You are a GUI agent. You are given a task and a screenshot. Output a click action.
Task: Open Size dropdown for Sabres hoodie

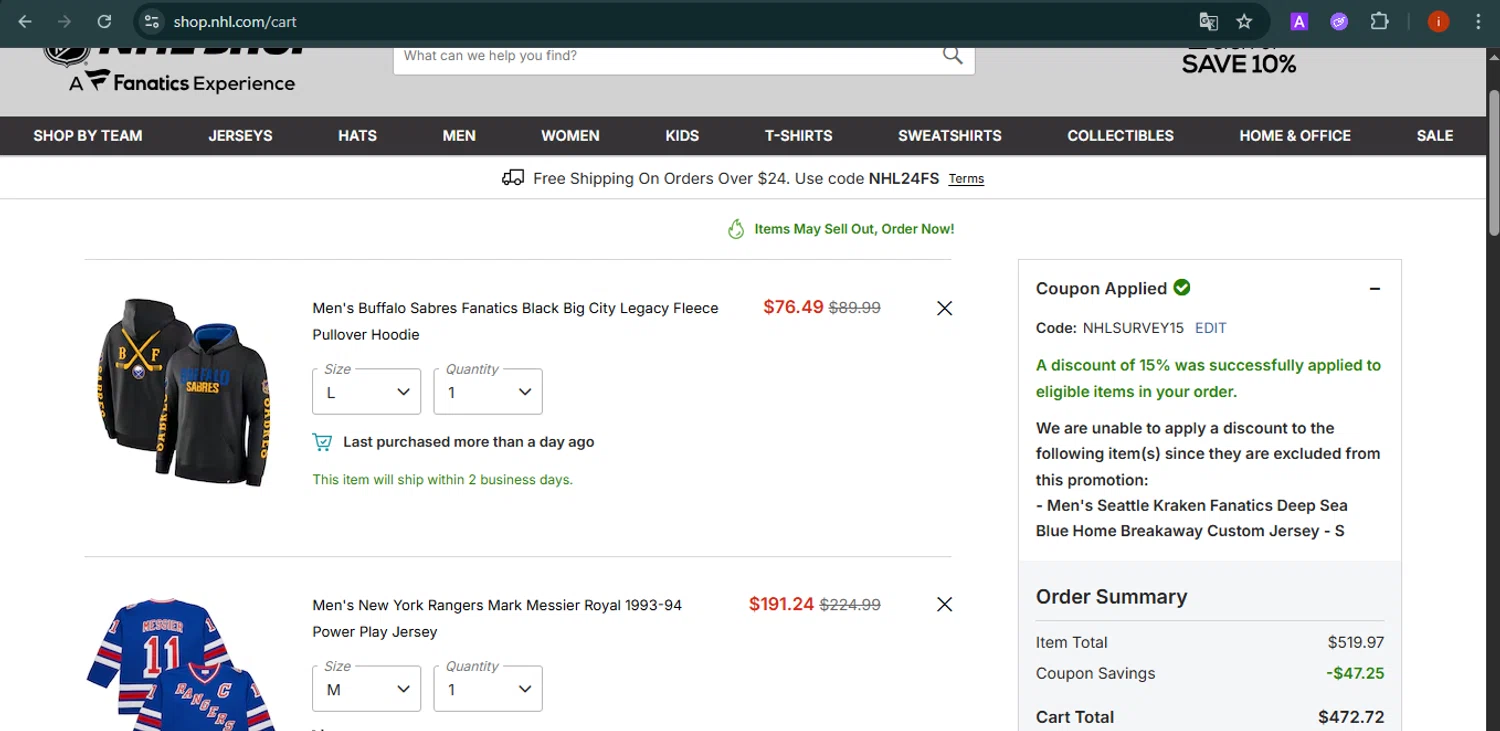click(367, 391)
